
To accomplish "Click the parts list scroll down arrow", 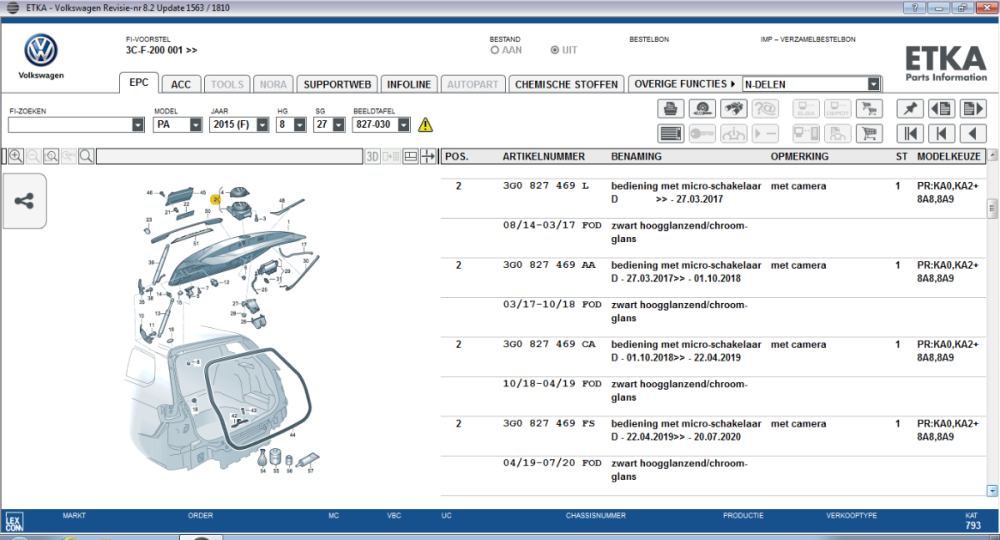I will click(x=992, y=490).
